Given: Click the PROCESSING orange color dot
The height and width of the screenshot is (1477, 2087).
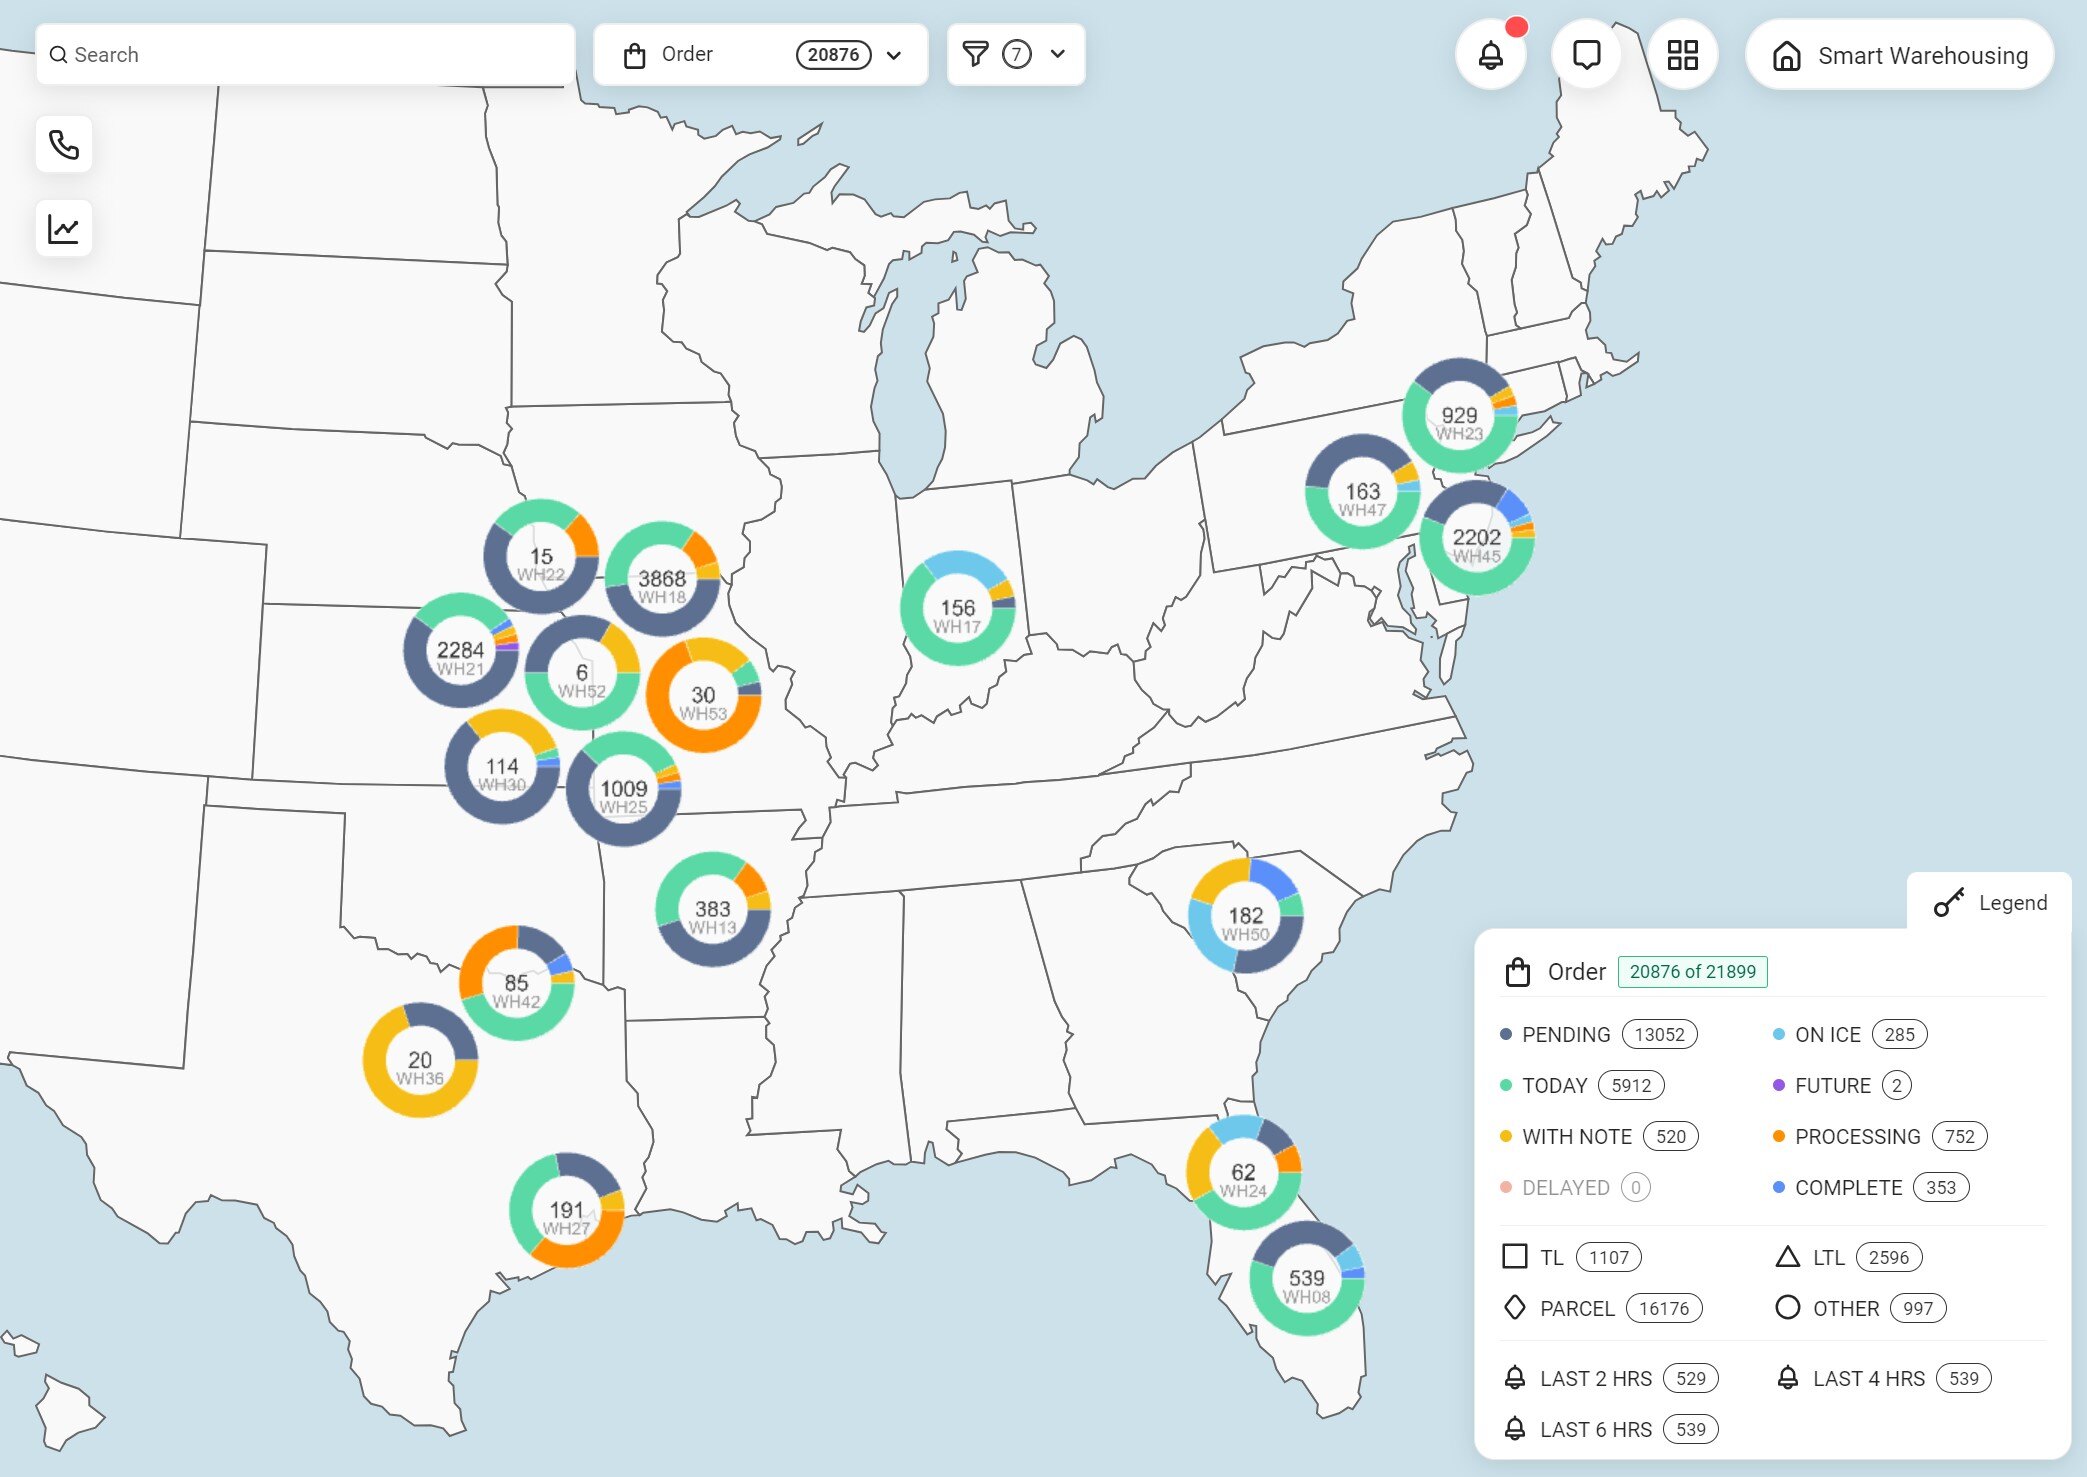Looking at the screenshot, I should [1778, 1137].
